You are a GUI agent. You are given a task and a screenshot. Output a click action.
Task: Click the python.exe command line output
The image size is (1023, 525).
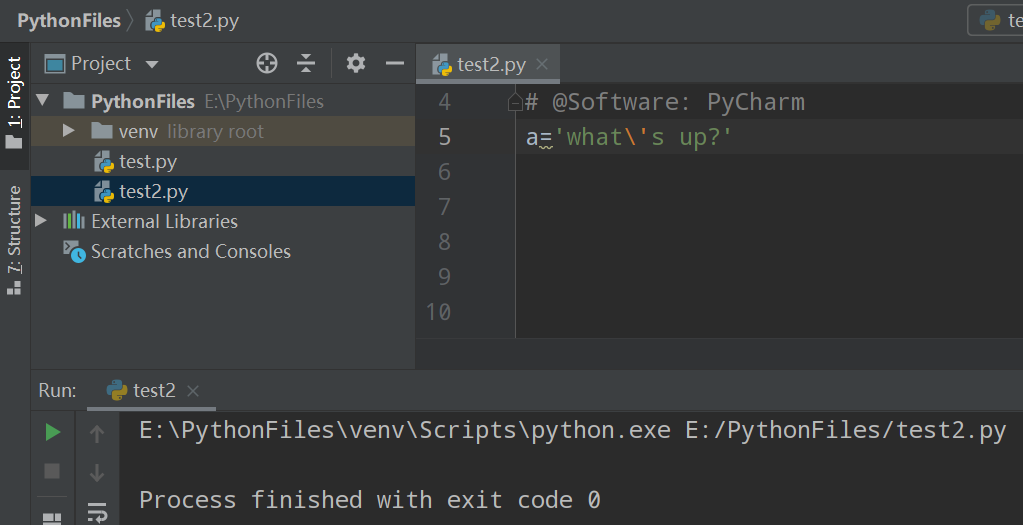tap(573, 430)
